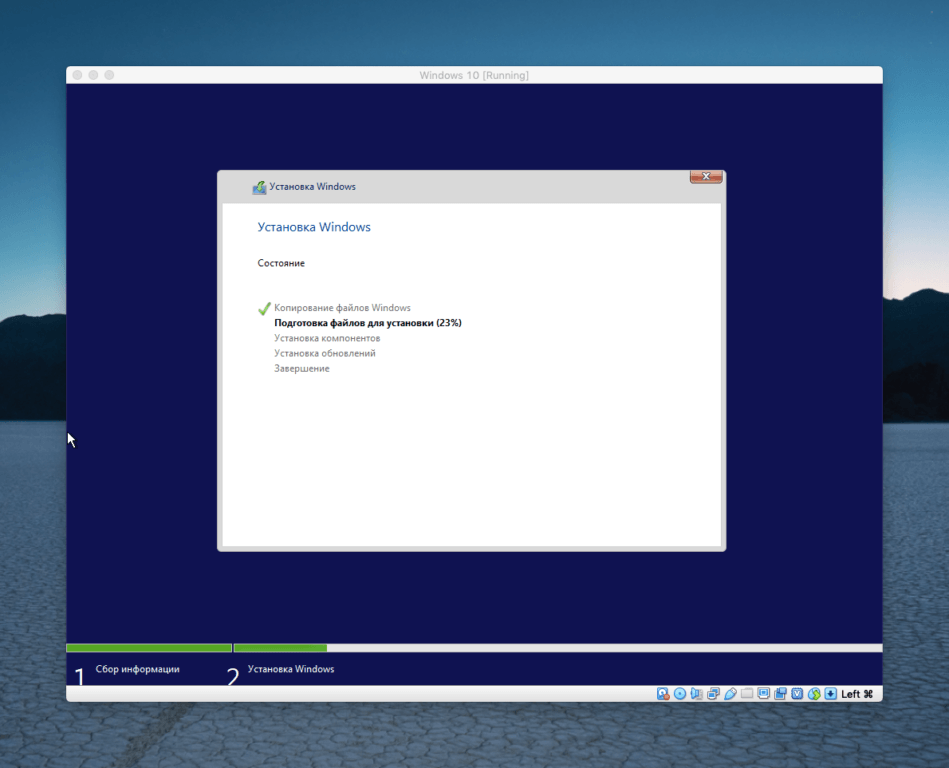Click the hard disk activity indicator icon
Image resolution: width=949 pixels, height=768 pixels.
click(x=663, y=694)
